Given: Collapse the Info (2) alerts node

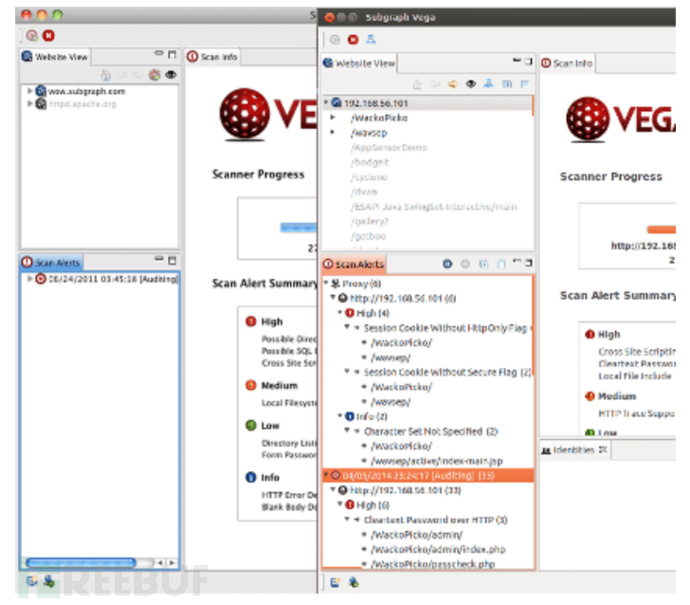Looking at the screenshot, I should tap(340, 415).
